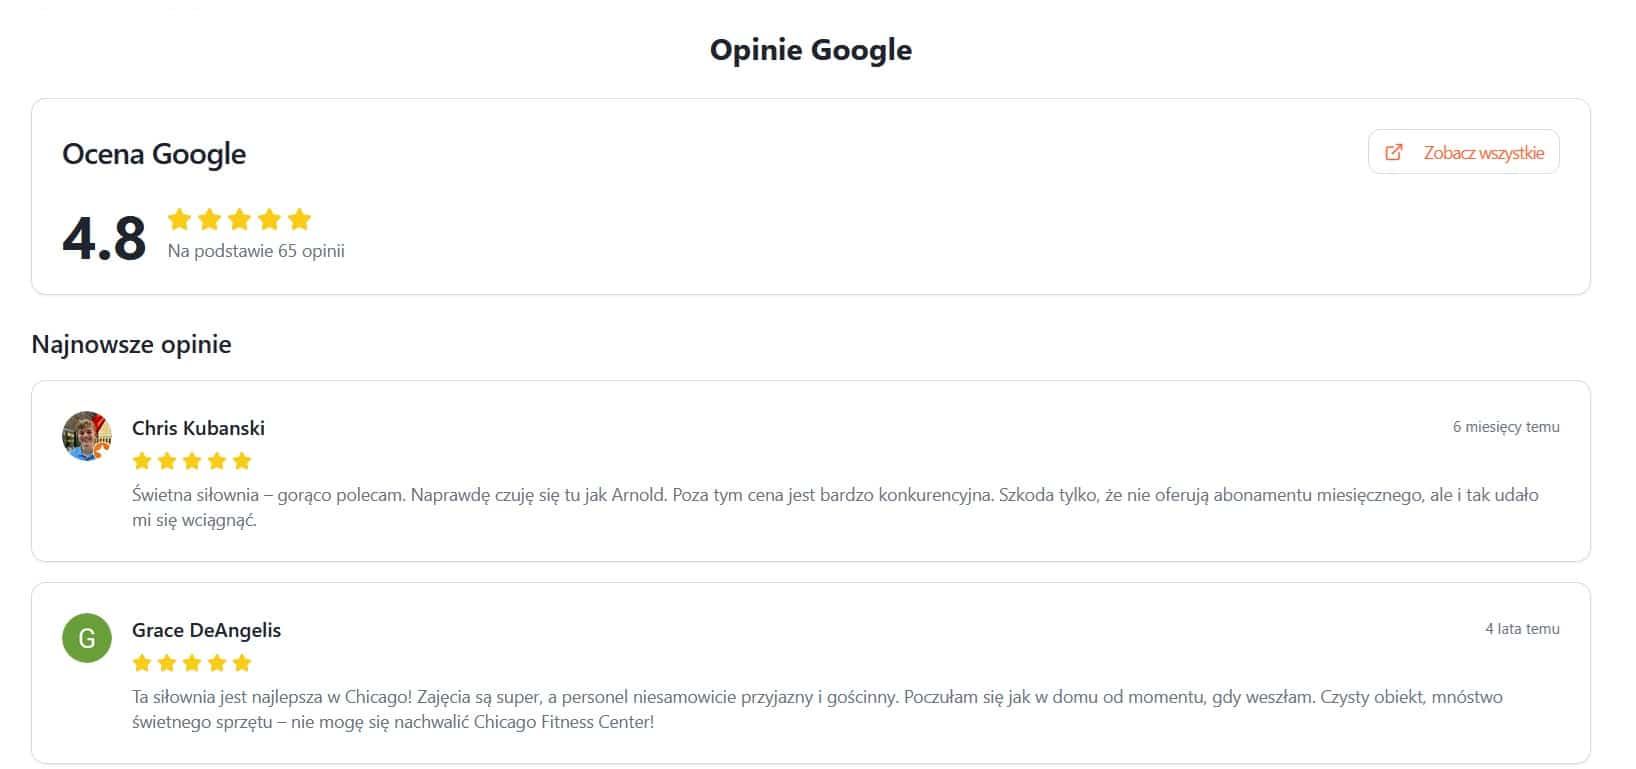1636x769 pixels.
Task: Click Grace DeAngelis's green G avatar
Action: pyautogui.click(x=87, y=638)
